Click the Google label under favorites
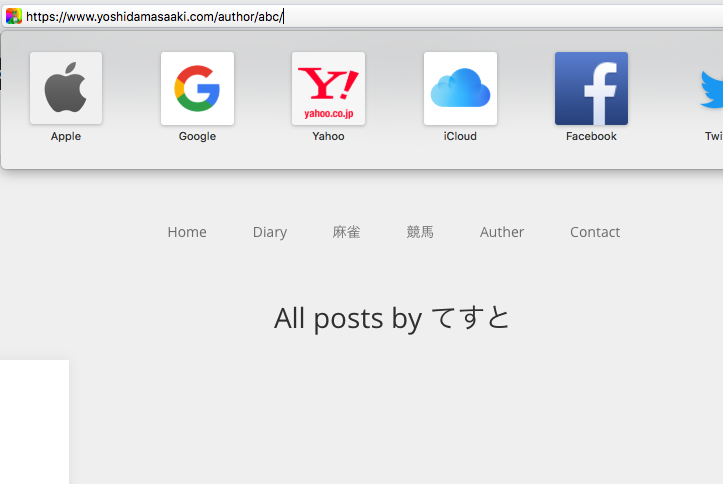 (197, 136)
